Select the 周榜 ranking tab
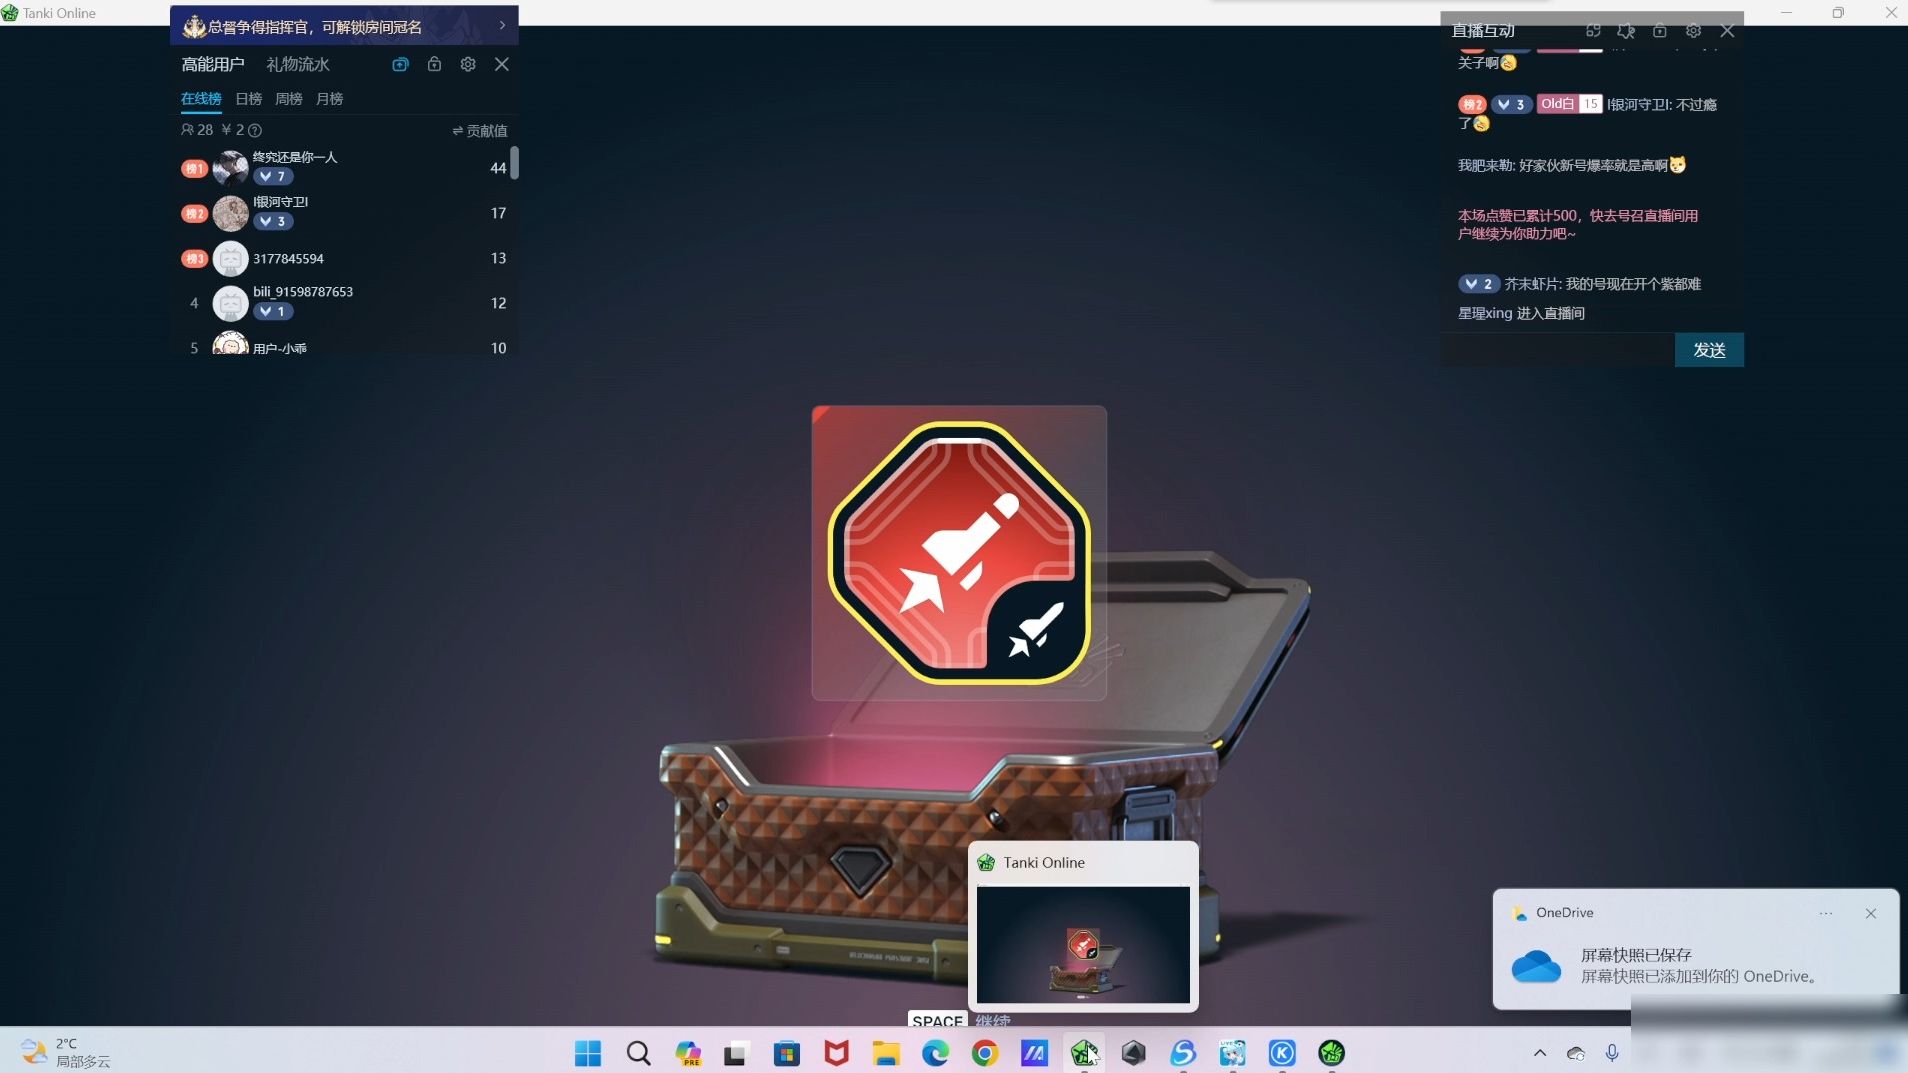The width and height of the screenshot is (1908, 1073). [x=289, y=99]
